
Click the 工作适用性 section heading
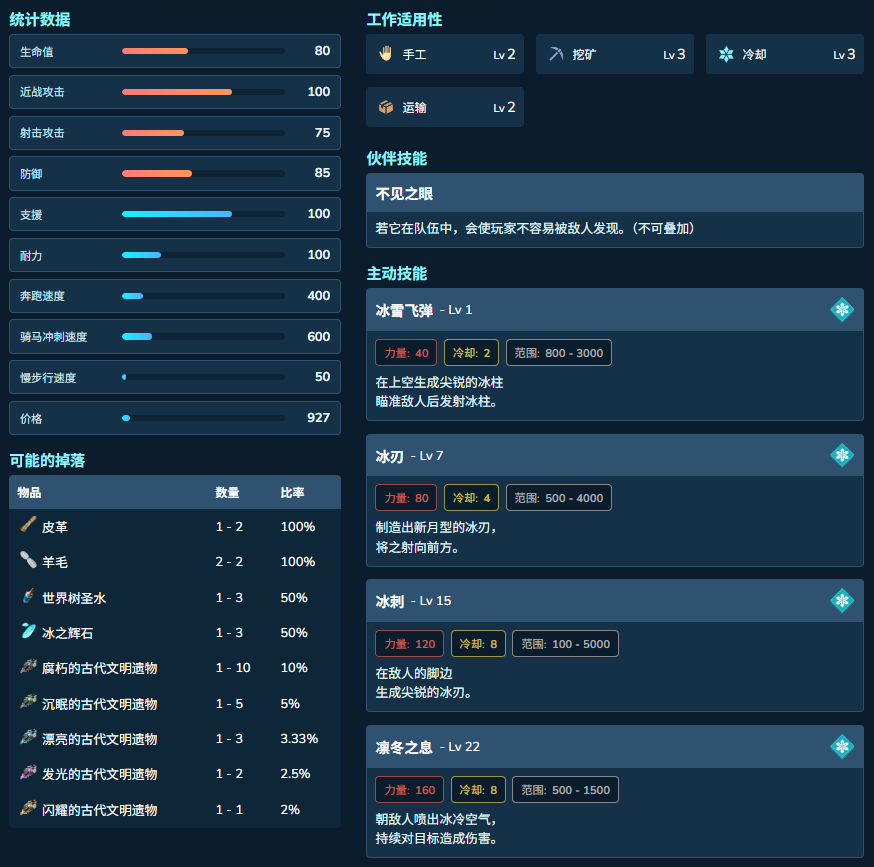coord(404,20)
